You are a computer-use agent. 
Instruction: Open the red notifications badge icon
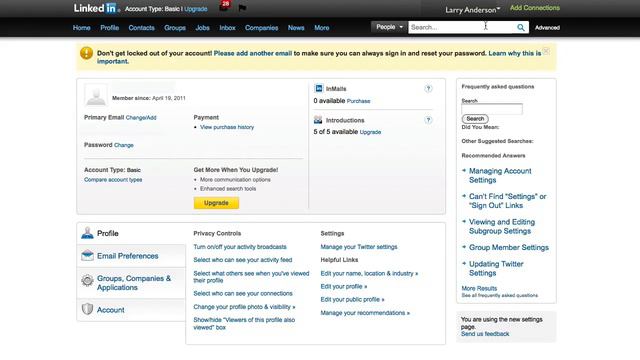[224, 5]
